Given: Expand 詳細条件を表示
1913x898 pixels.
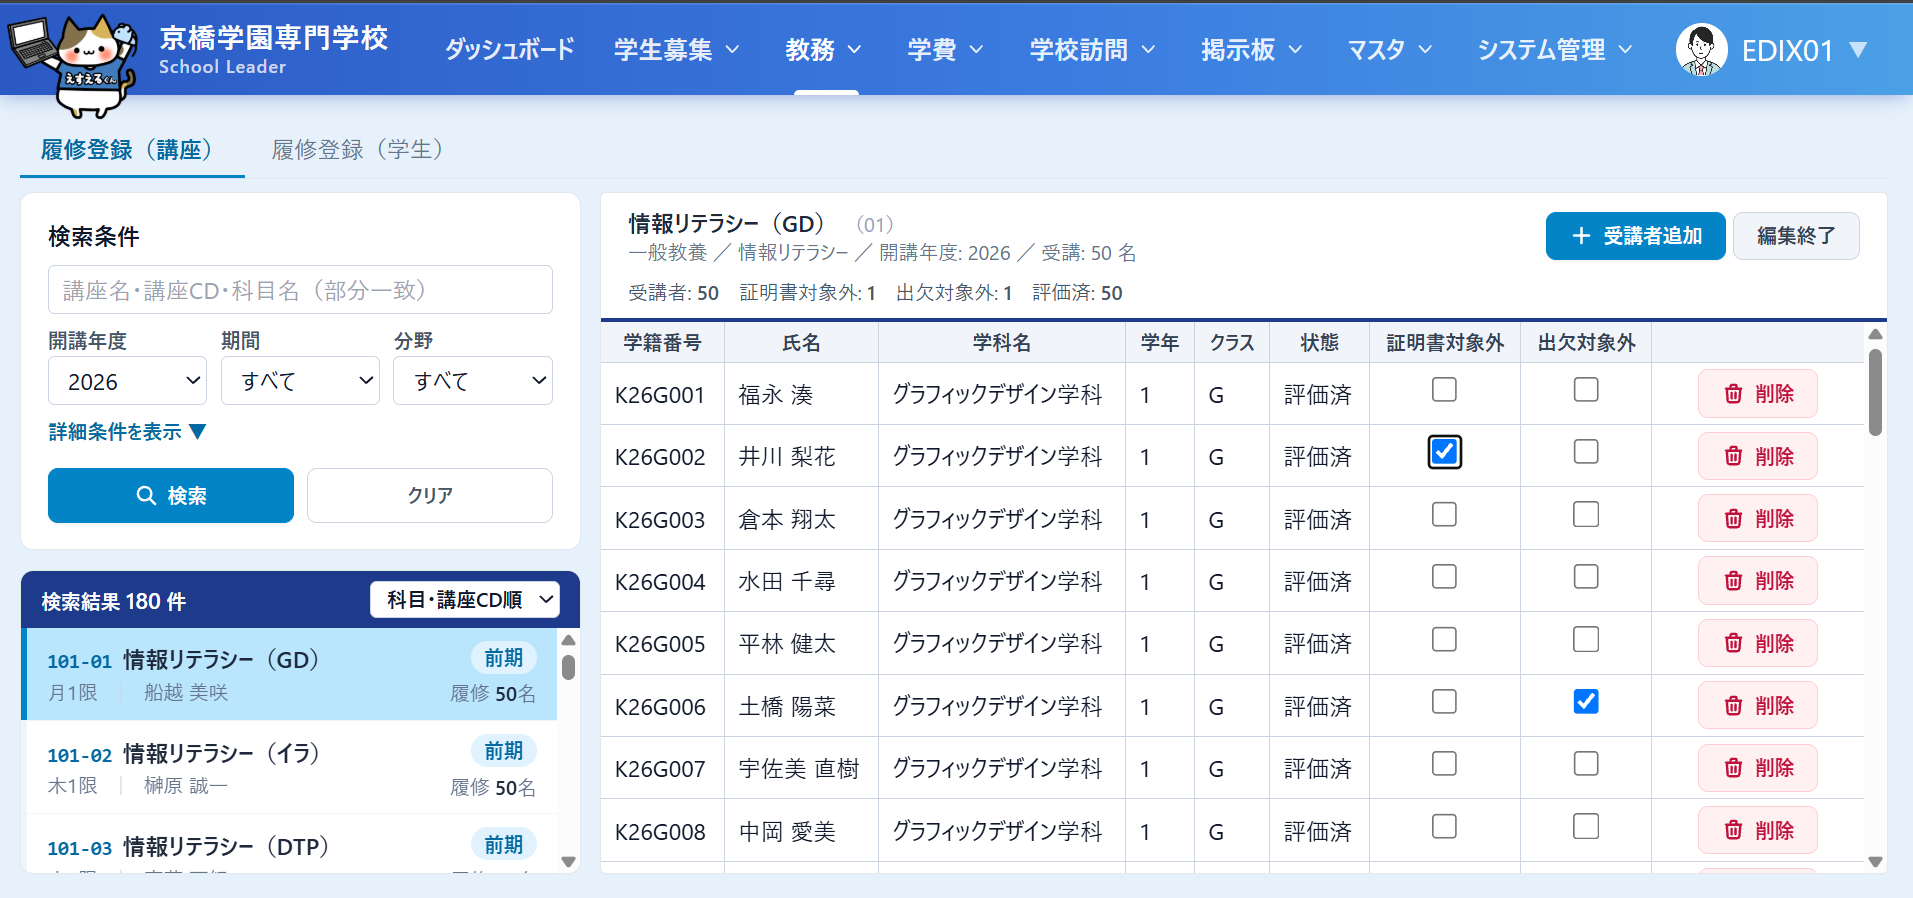Looking at the screenshot, I should (127, 432).
